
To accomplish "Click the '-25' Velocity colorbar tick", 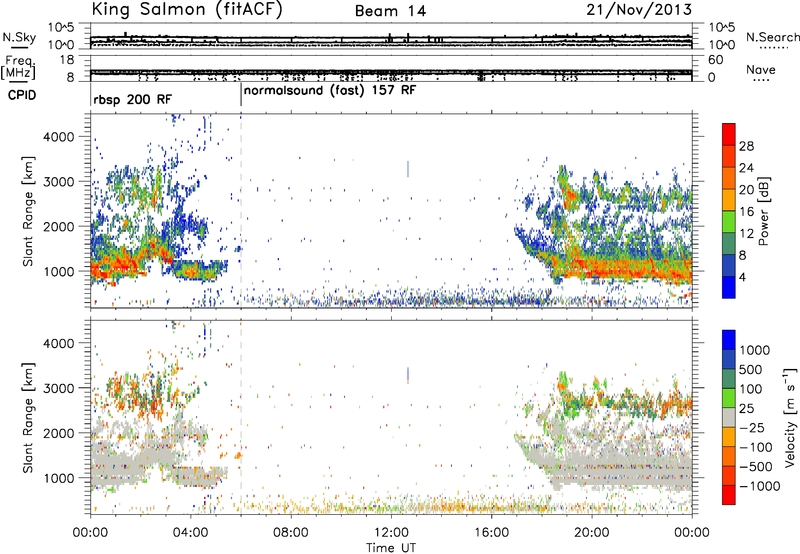I will point(752,427).
